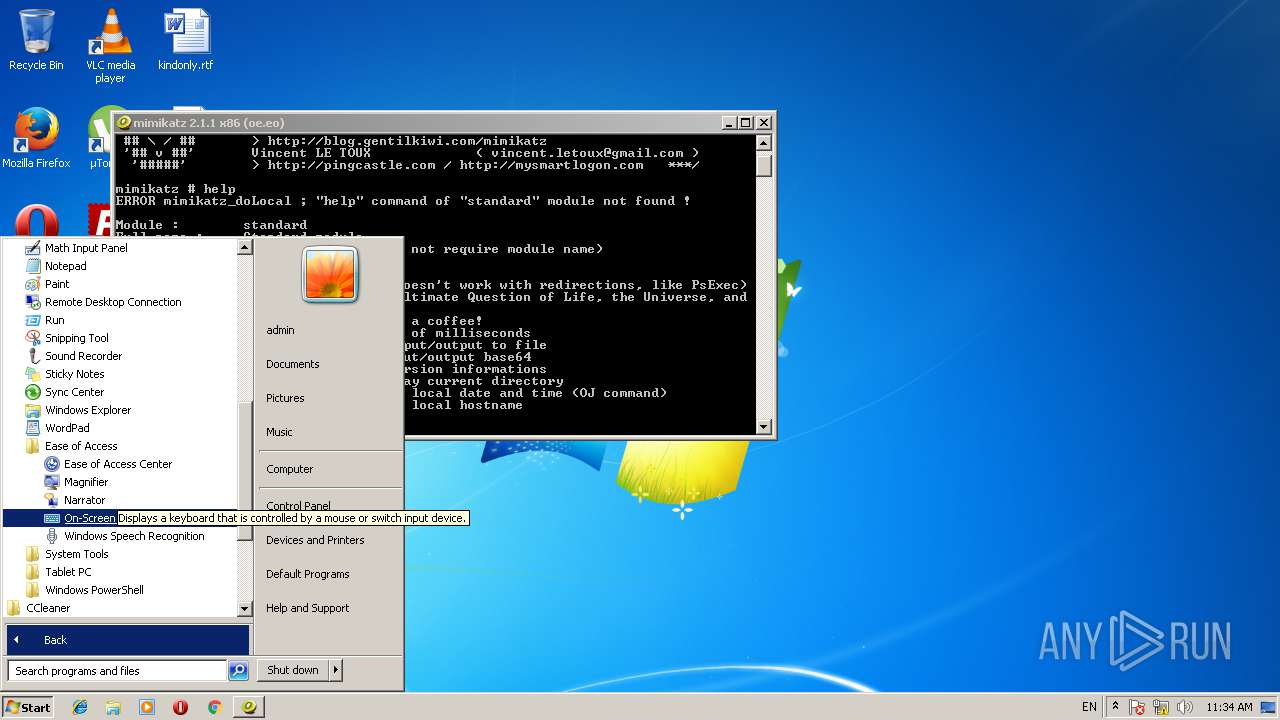The width and height of the screenshot is (1280, 720).
Task: Open Default Programs
Action: (x=307, y=574)
